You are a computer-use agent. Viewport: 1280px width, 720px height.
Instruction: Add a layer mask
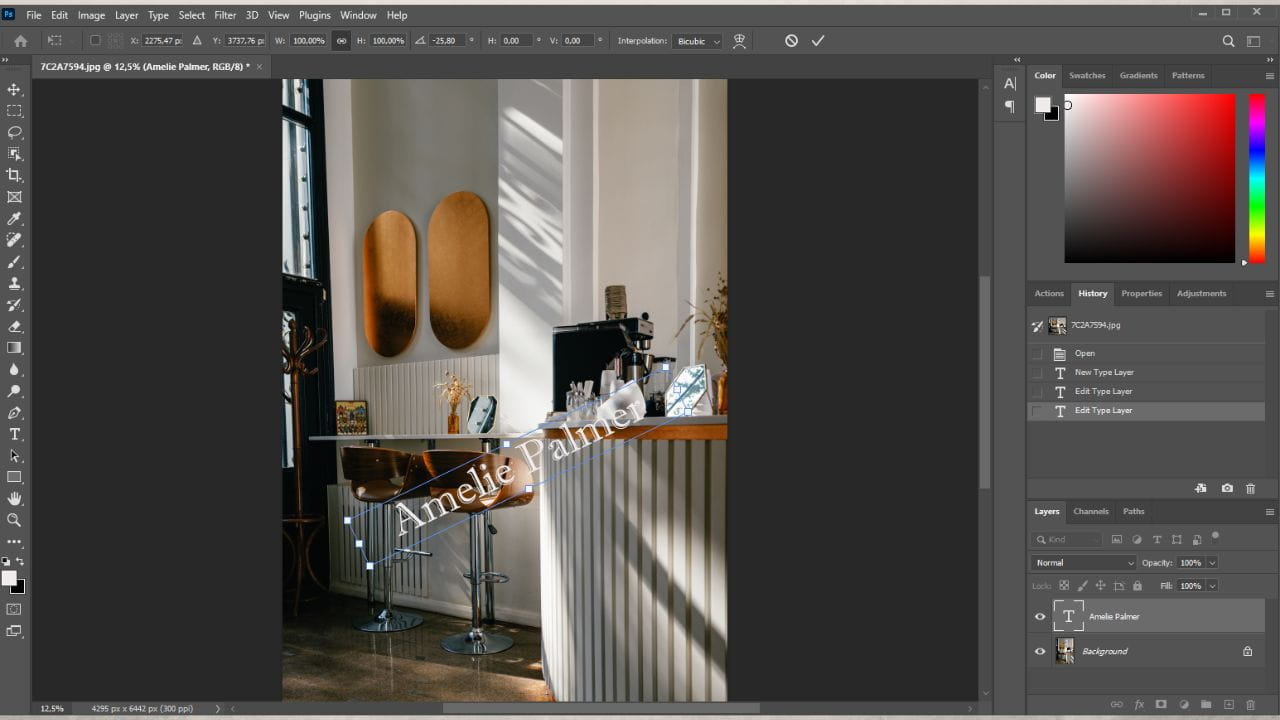click(1161, 705)
